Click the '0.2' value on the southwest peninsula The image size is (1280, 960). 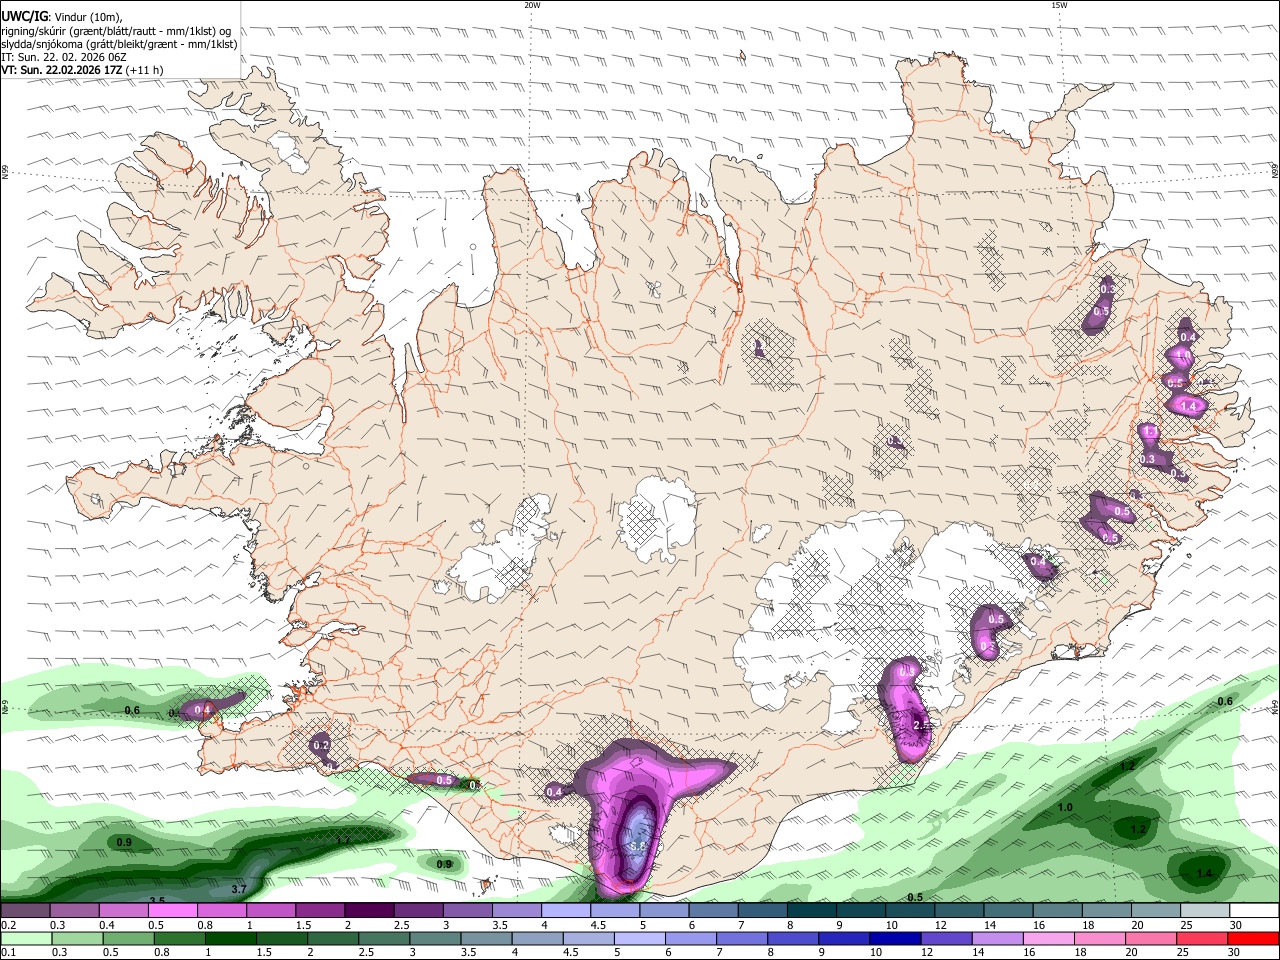tap(321, 746)
